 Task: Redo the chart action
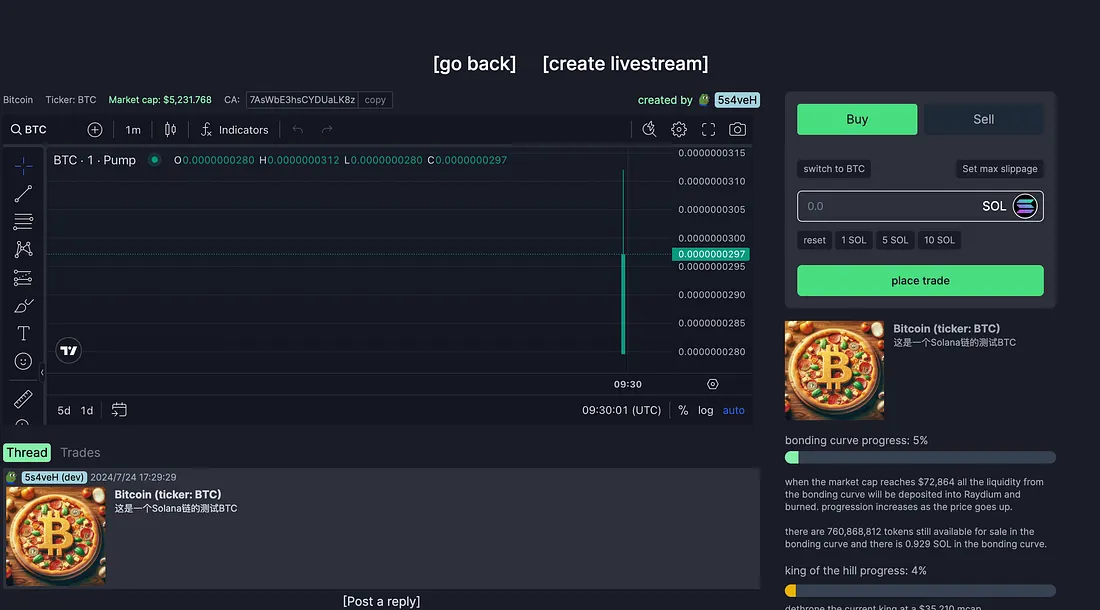coord(327,130)
